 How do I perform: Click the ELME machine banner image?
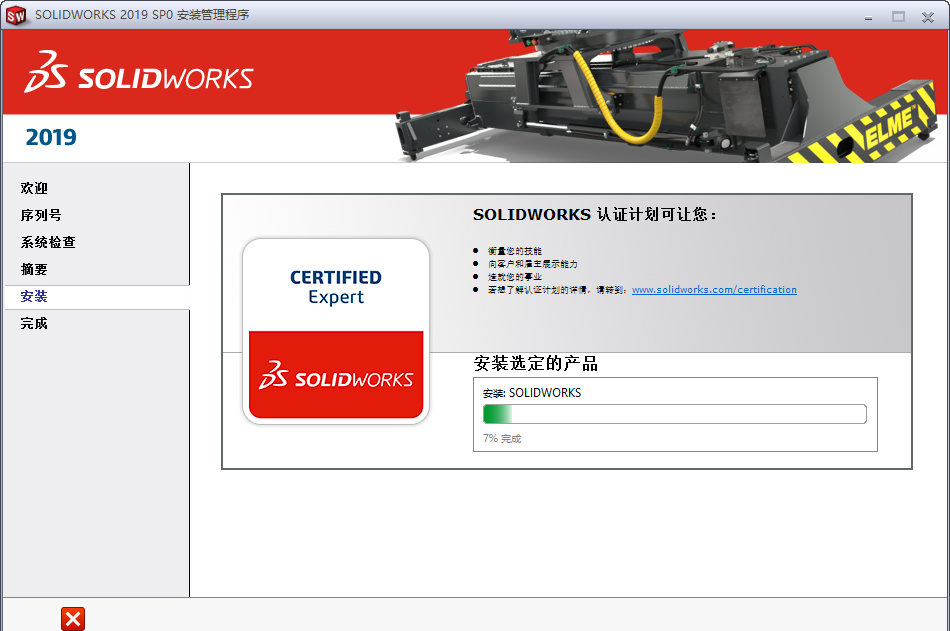tap(666, 96)
